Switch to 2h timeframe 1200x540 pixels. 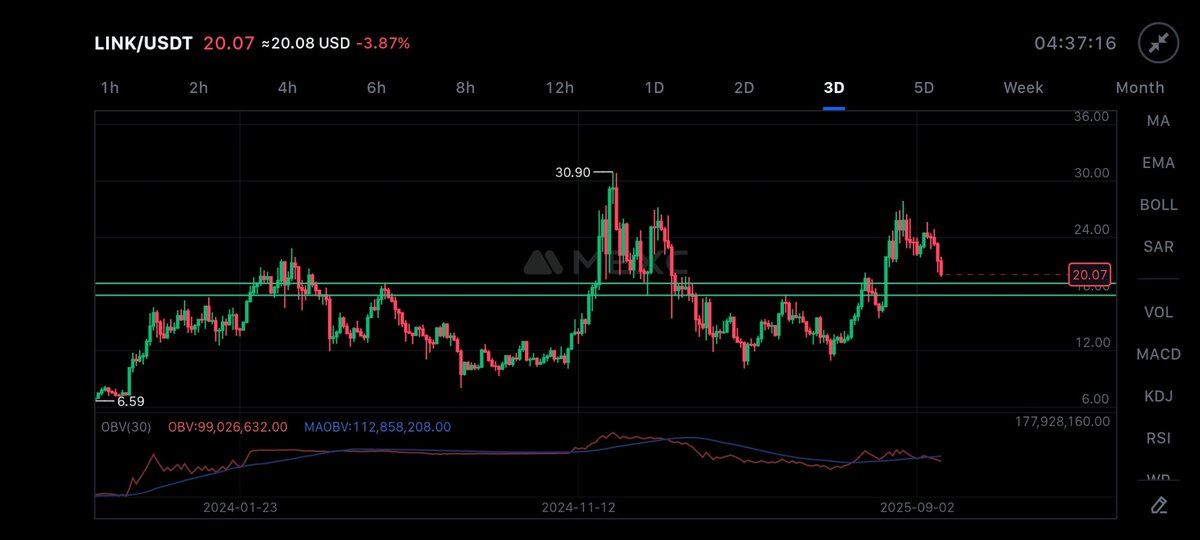tap(198, 88)
